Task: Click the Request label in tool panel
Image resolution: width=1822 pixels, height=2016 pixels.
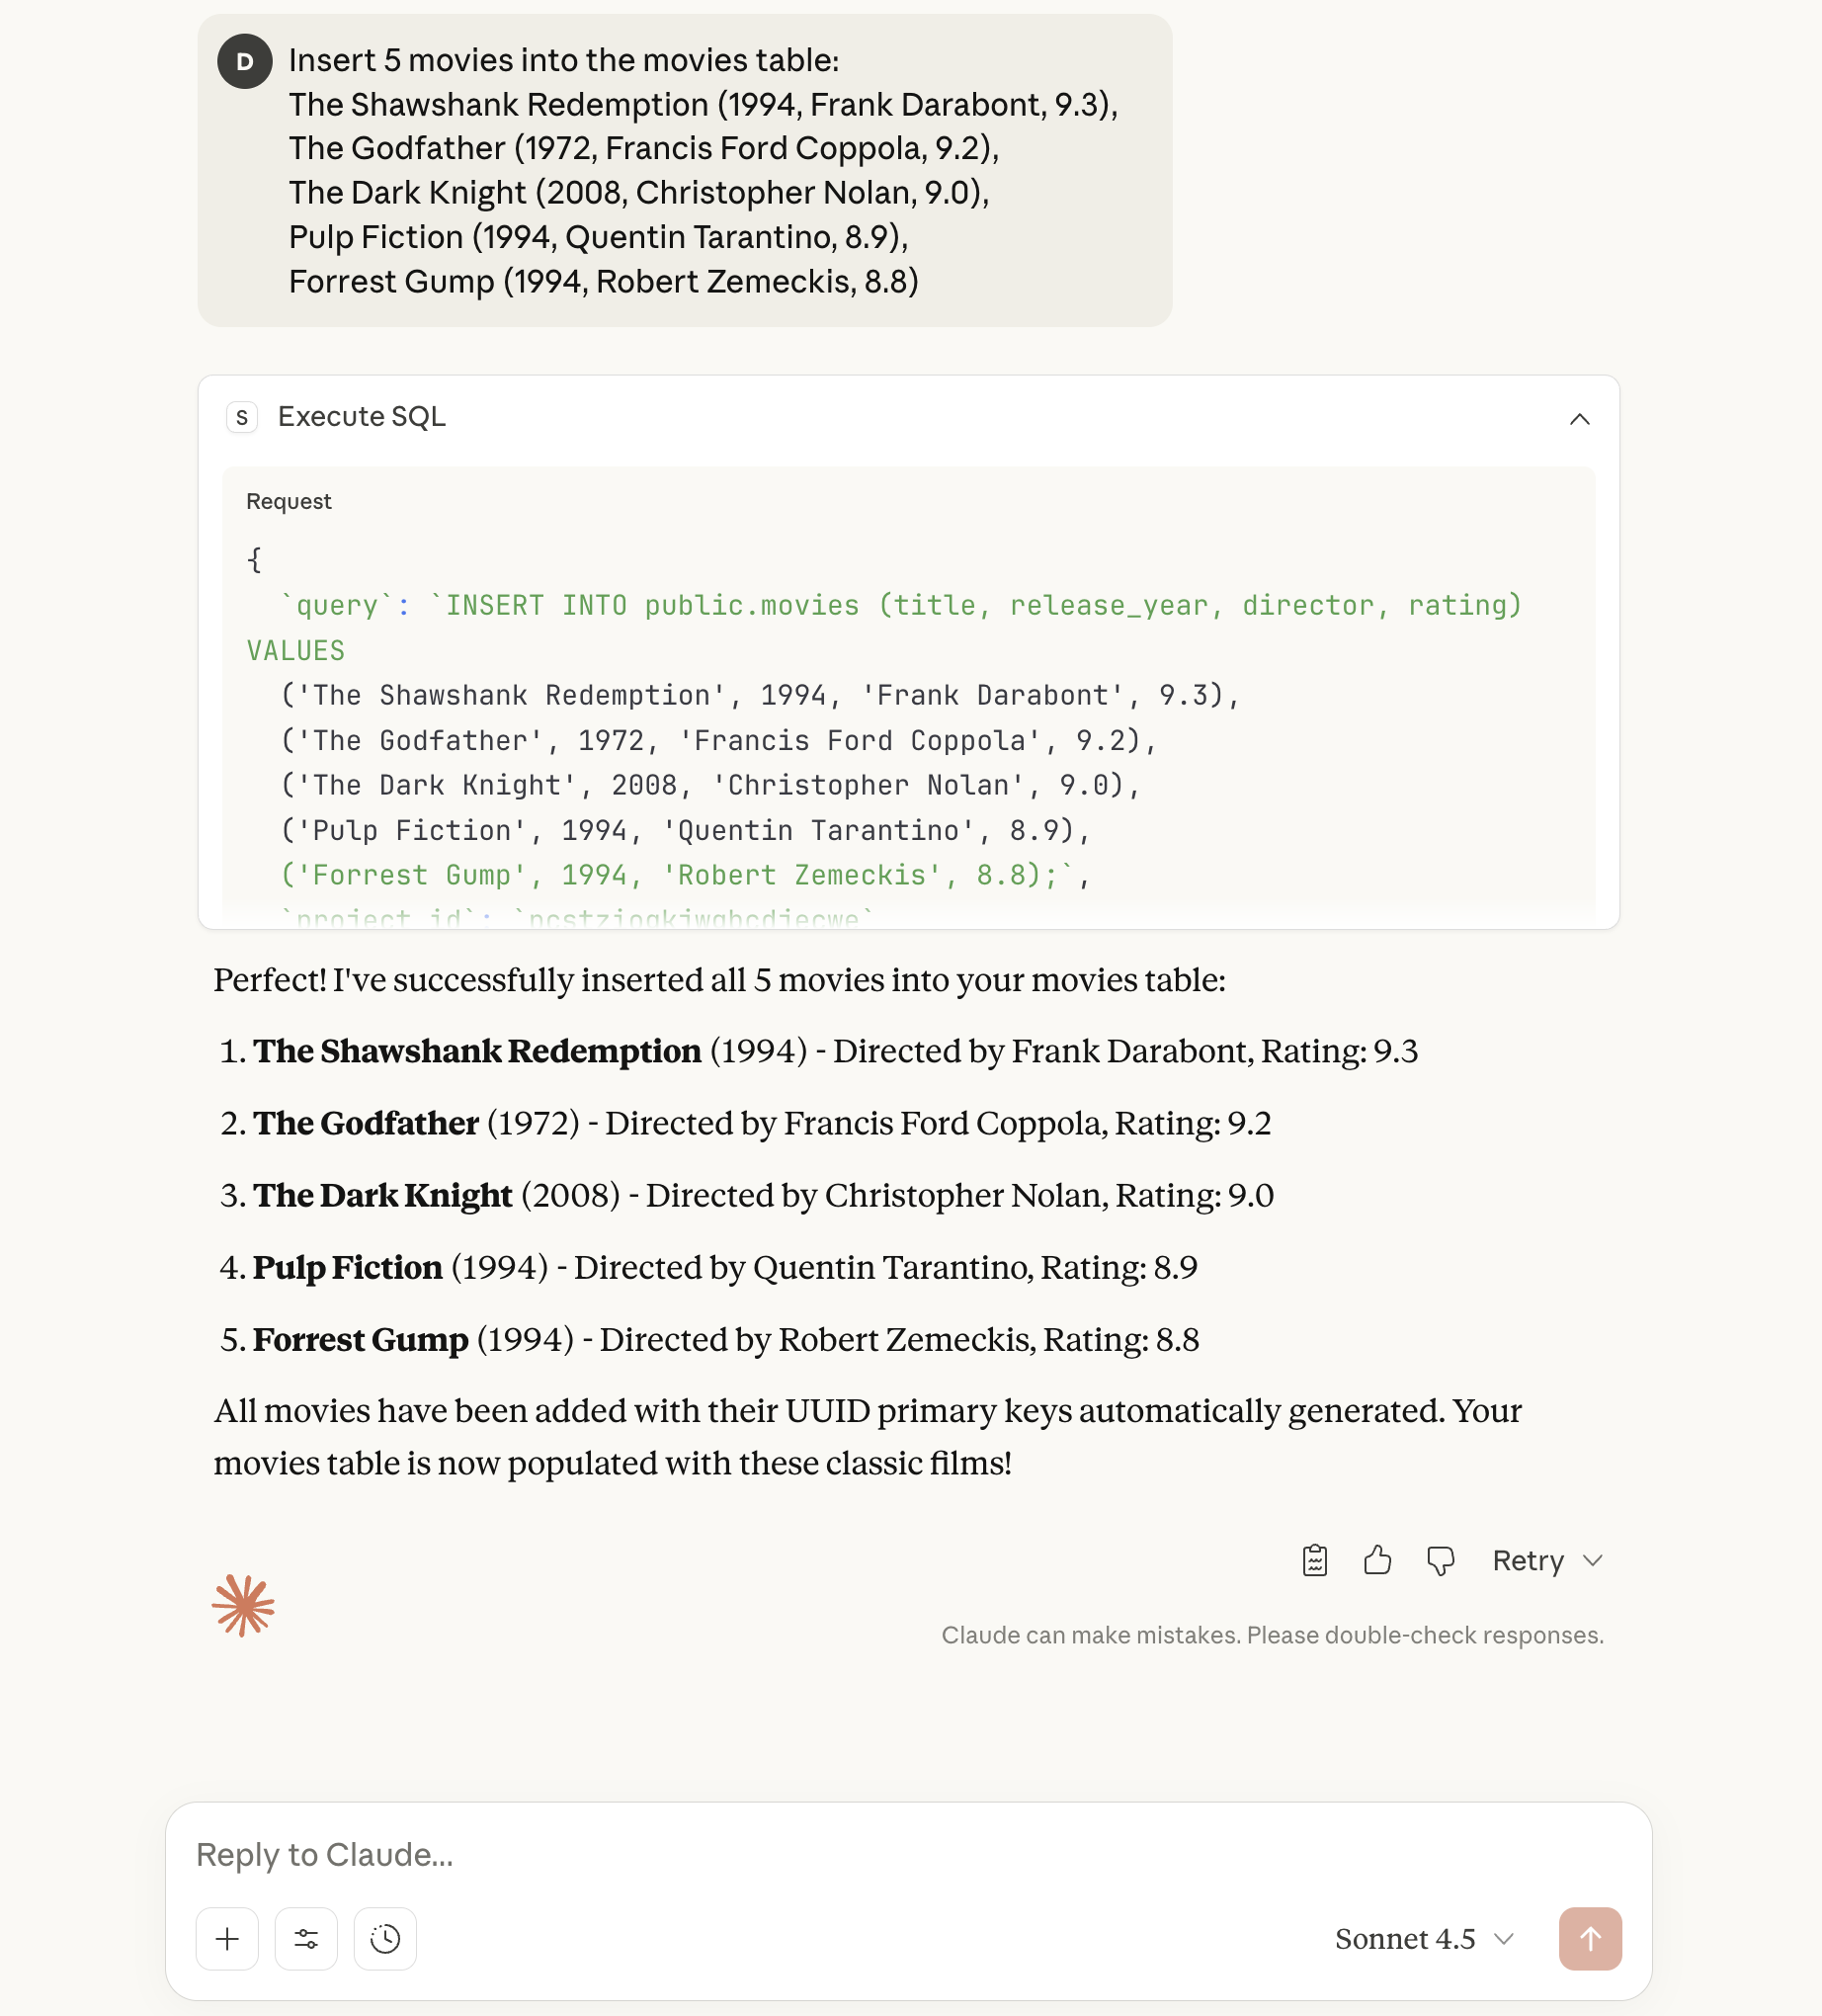Action: pos(288,502)
